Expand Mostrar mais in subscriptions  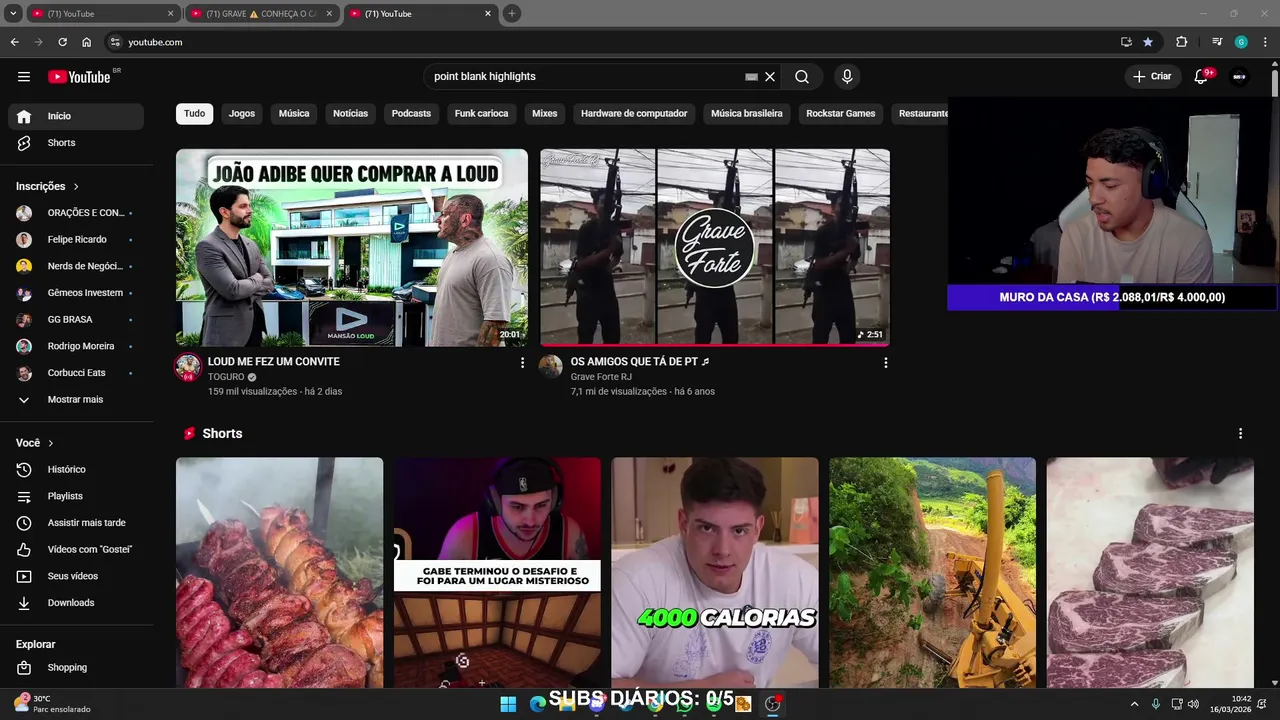point(76,399)
